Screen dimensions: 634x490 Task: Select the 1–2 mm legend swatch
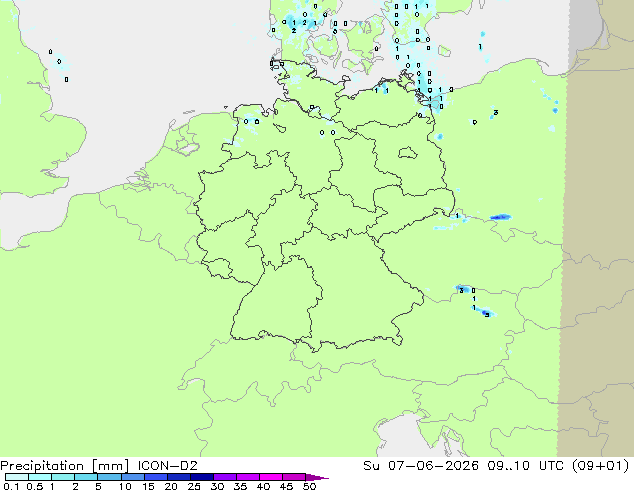(63, 477)
